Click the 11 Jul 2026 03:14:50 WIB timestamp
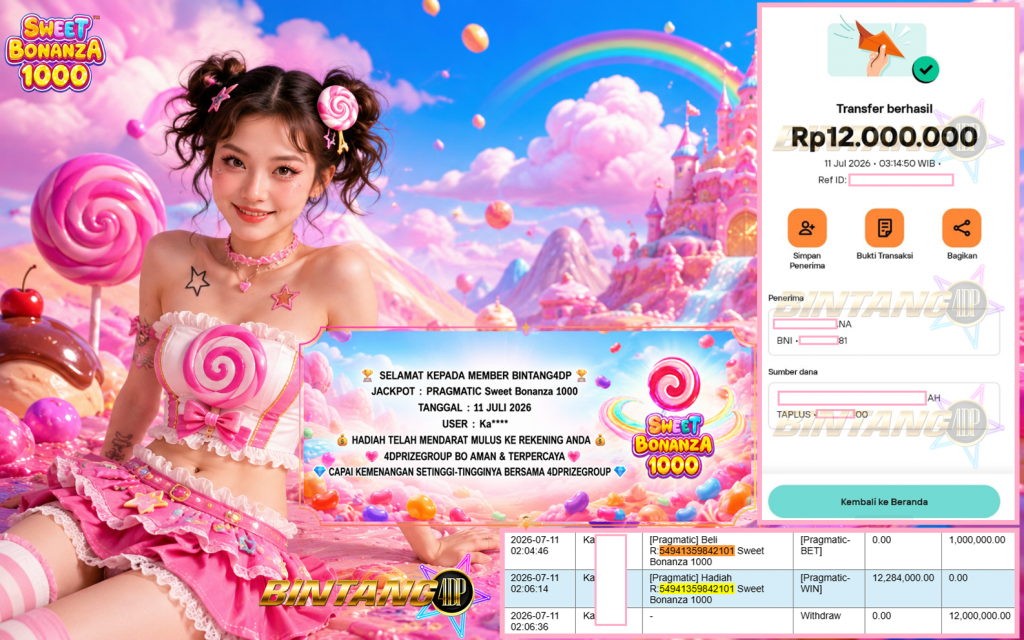This screenshot has height=640, width=1024. click(x=882, y=163)
